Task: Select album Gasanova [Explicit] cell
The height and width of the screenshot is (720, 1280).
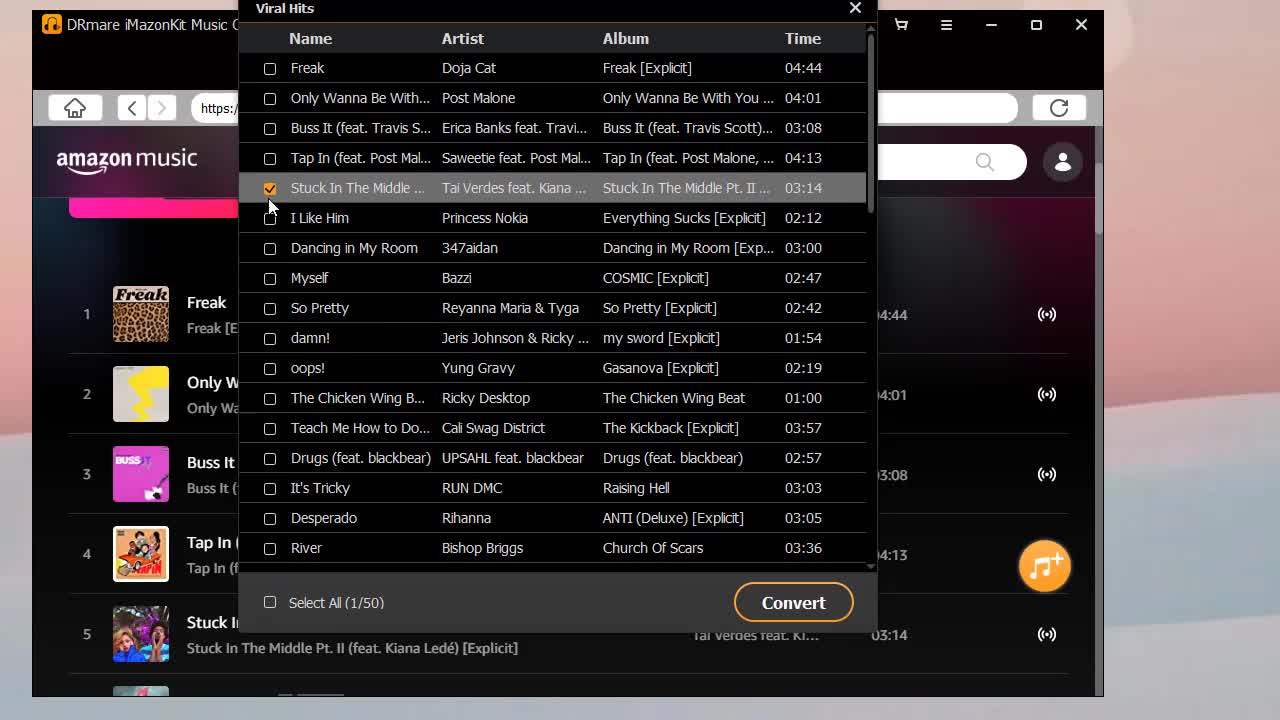Action: 660,368
